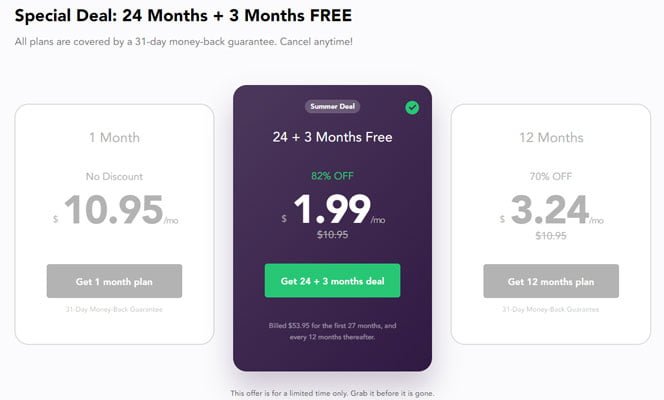Select the 1 Month plan title
The image size is (664, 400).
click(114, 138)
